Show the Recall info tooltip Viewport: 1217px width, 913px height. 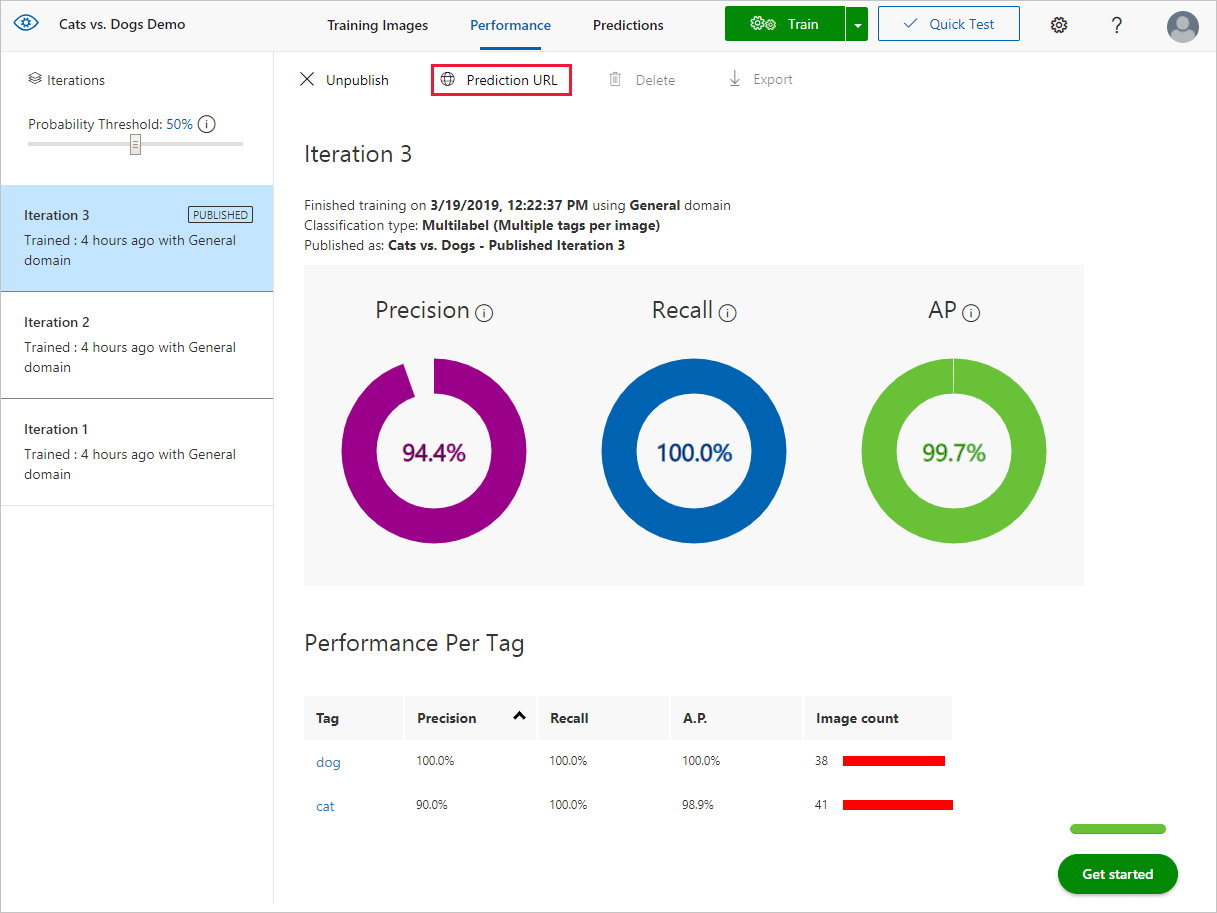[728, 312]
